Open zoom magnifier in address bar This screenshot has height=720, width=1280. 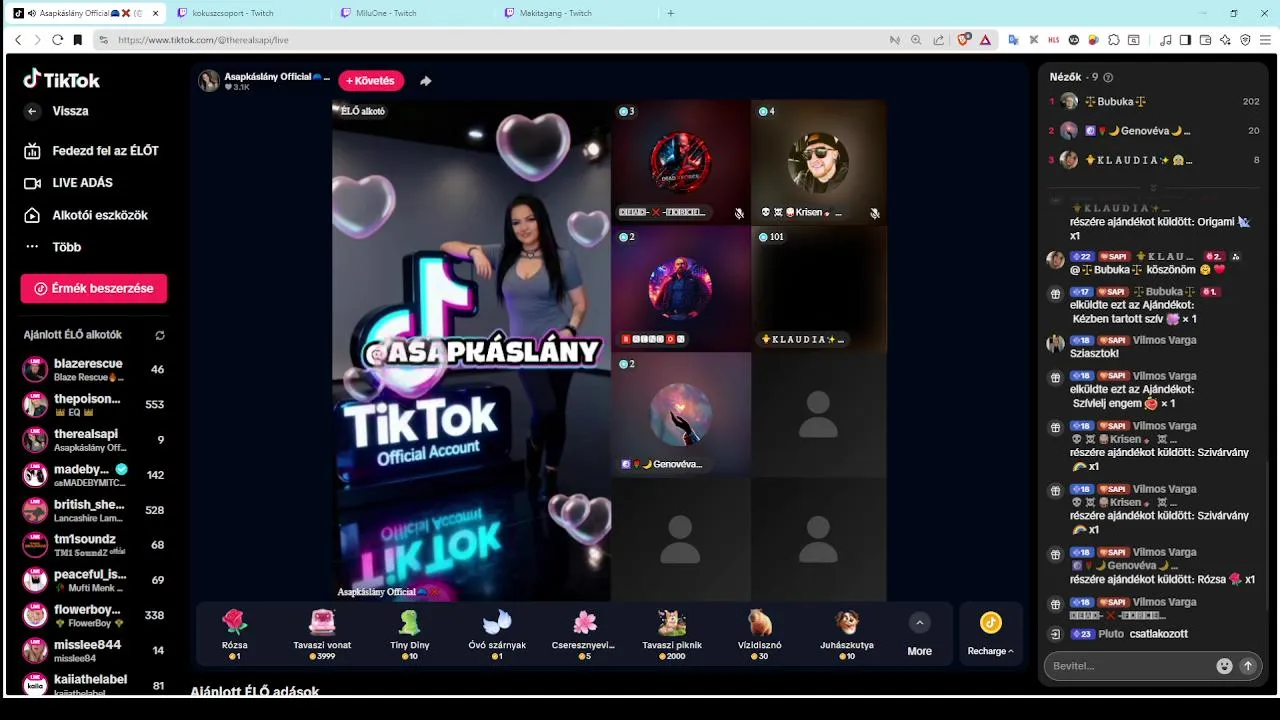coord(916,40)
